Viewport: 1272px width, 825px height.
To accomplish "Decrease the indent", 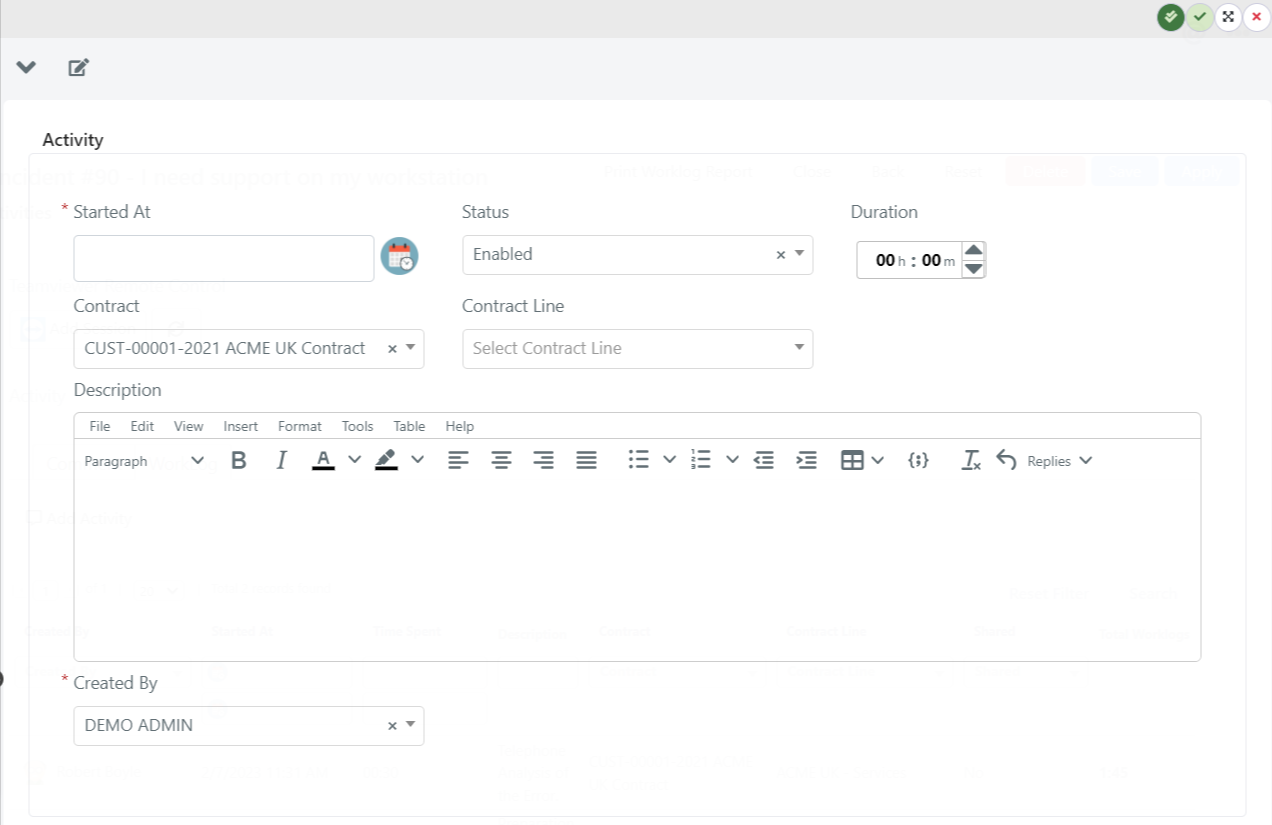I will click(764, 461).
